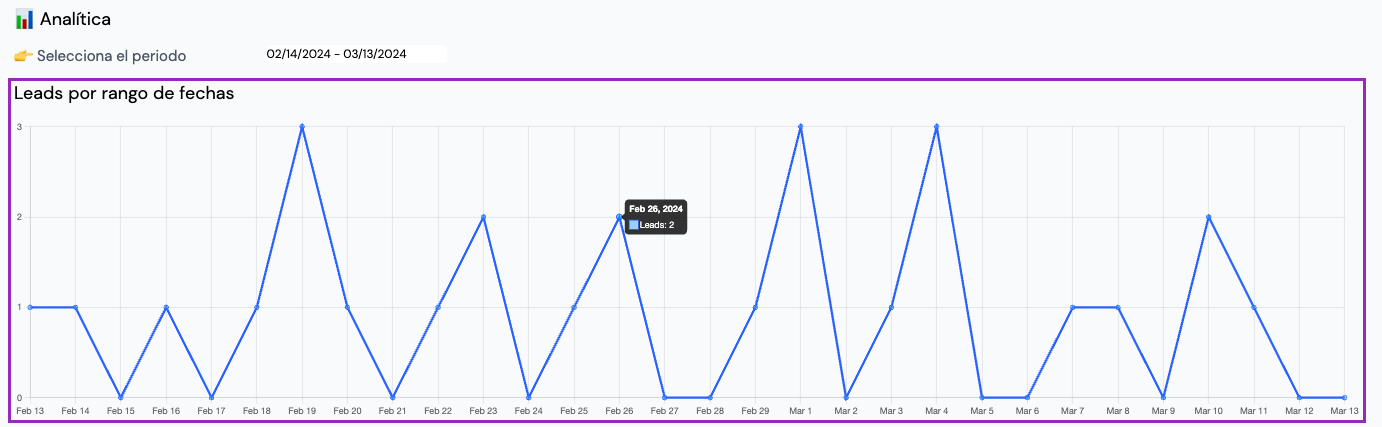Click the Analítica page heading text
This screenshot has height=427, width=1382.
click(75, 19)
